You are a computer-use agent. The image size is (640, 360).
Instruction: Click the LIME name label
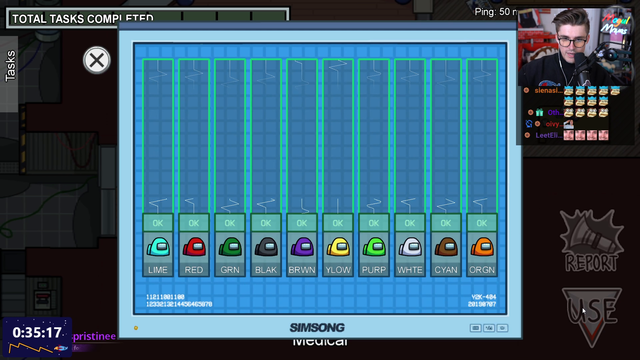coord(158,270)
